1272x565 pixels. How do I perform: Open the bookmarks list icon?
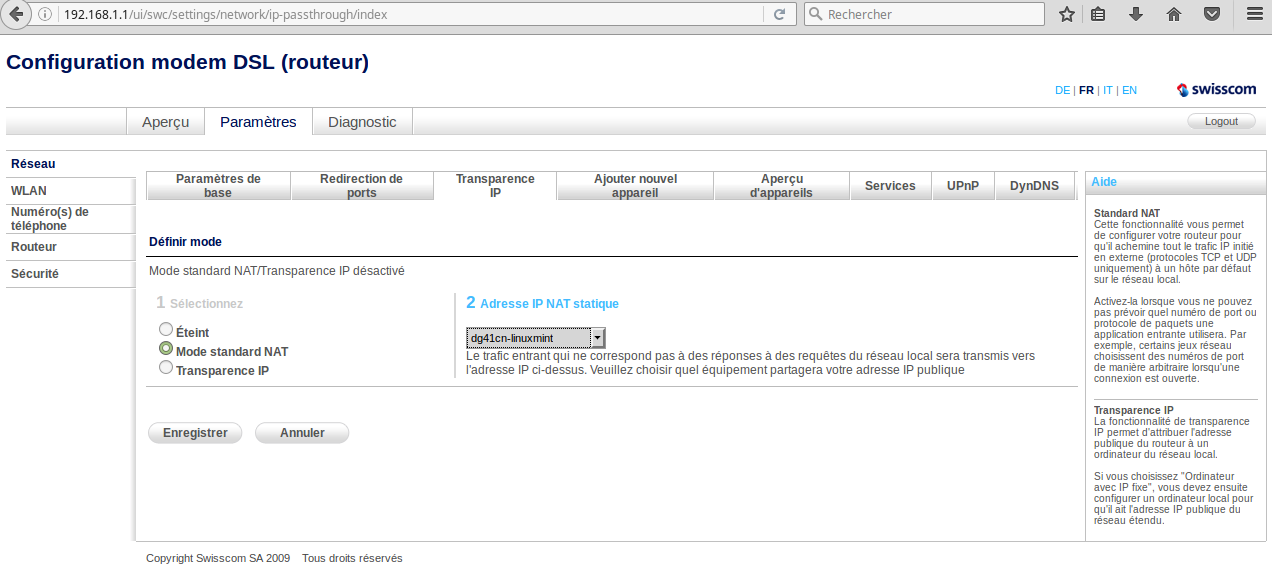[1098, 14]
